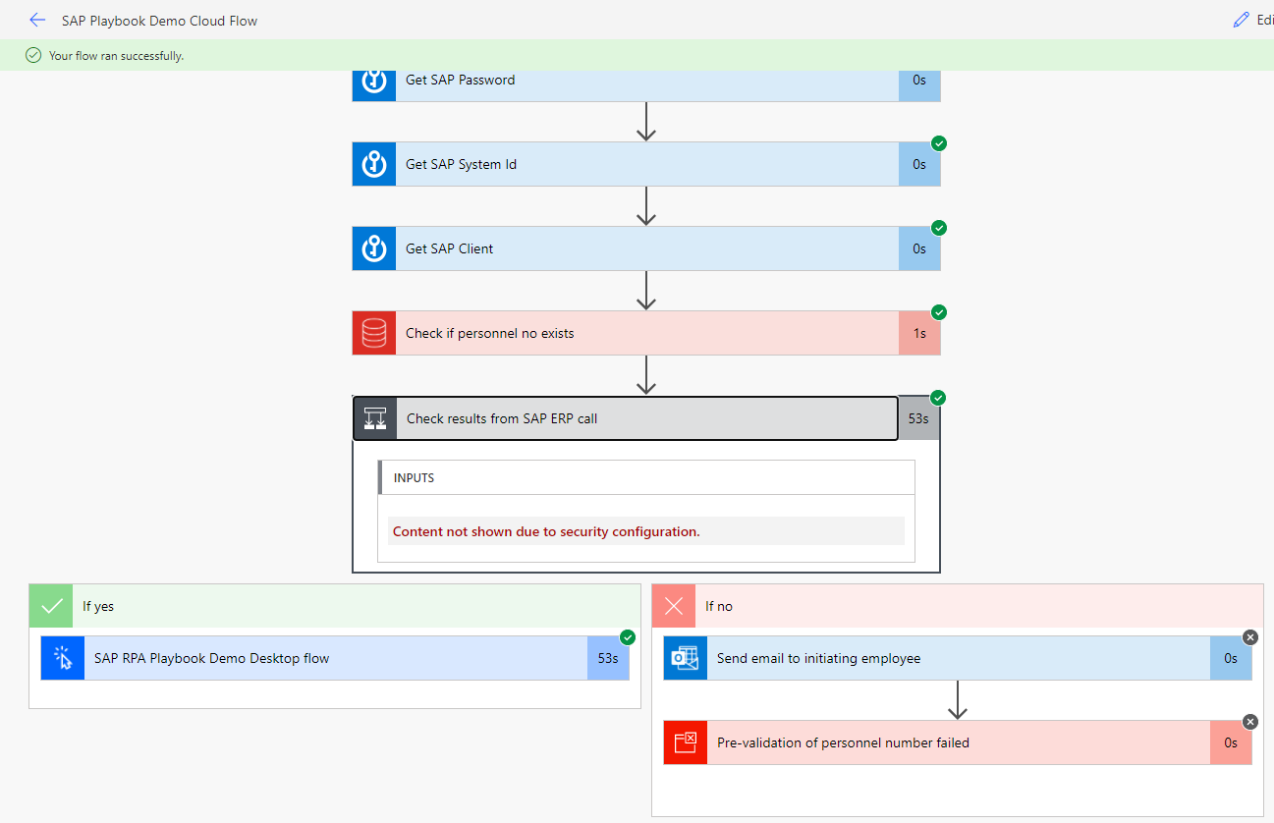Click the Get SAP System Id key vault icon
The width and height of the screenshot is (1274, 823).
(374, 164)
